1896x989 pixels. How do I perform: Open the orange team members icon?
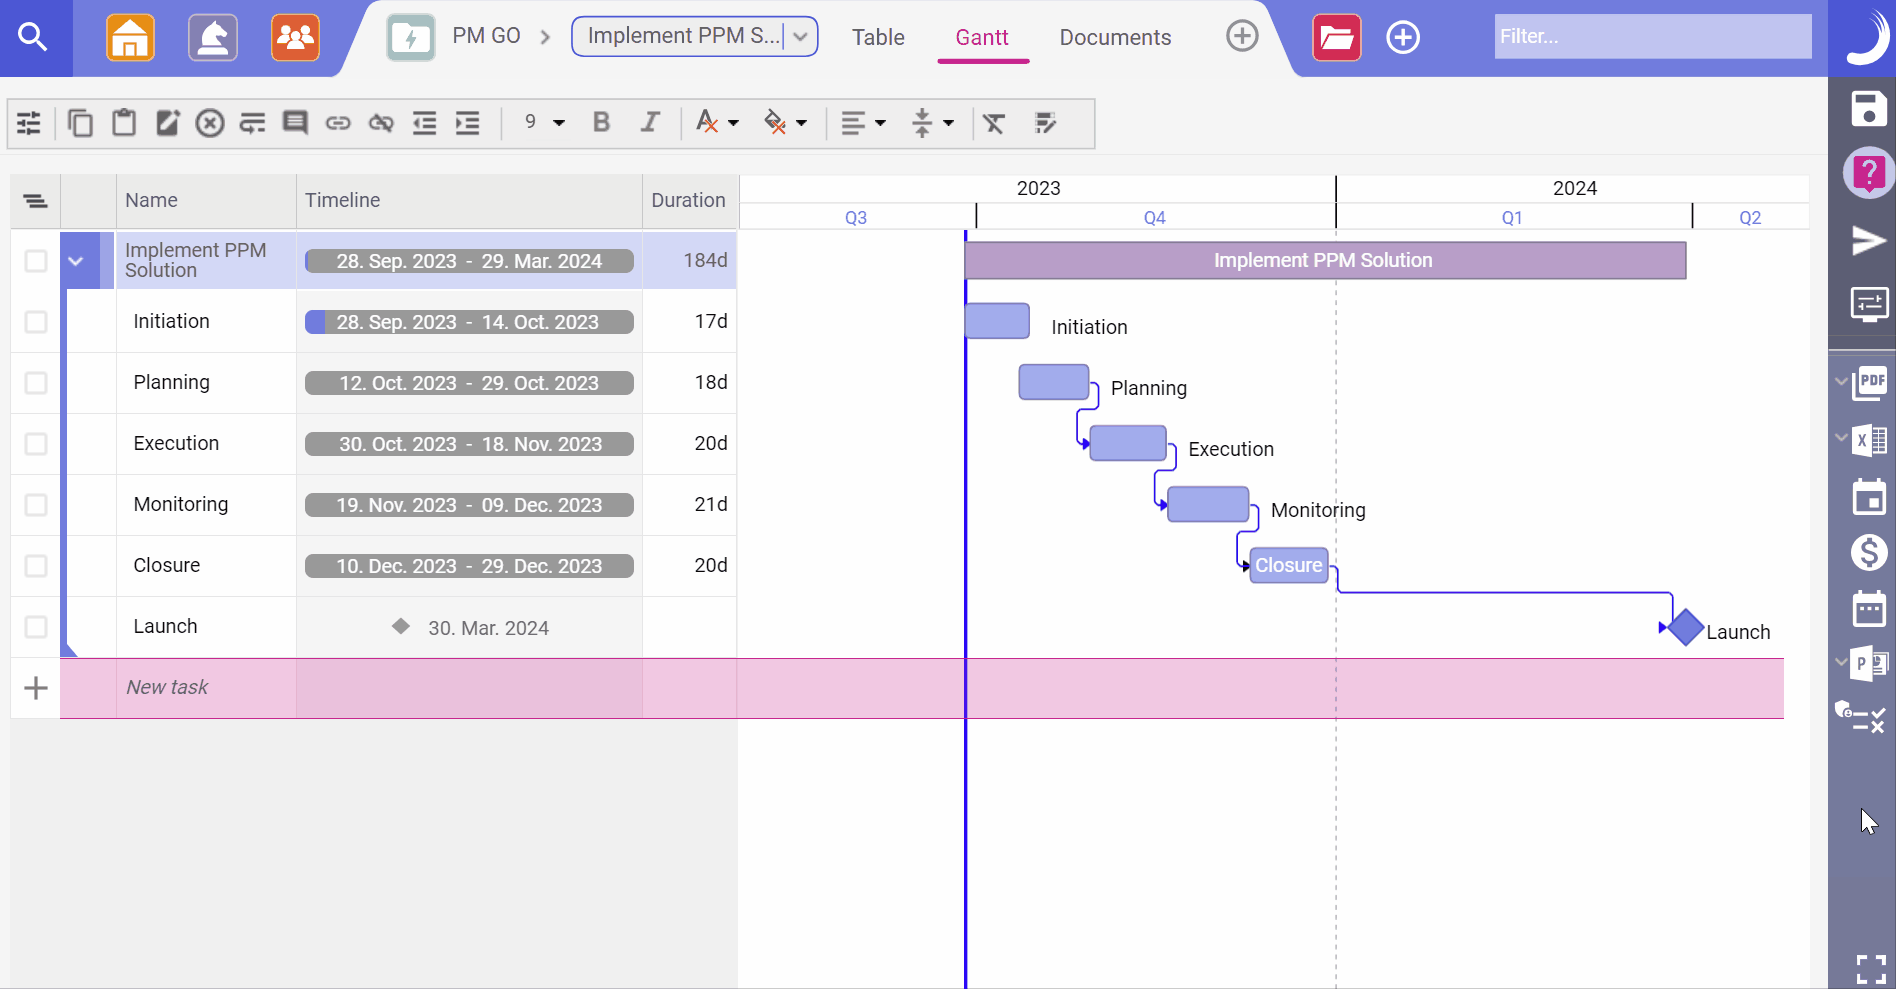coord(295,38)
